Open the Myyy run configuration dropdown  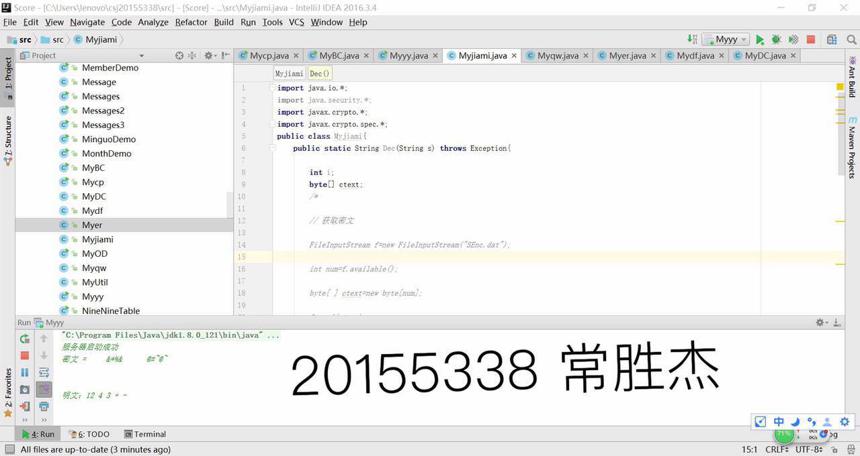tap(726, 40)
